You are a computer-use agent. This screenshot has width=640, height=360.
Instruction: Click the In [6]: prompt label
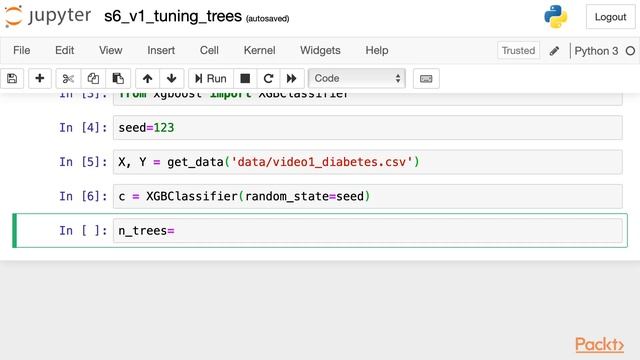[83, 196]
